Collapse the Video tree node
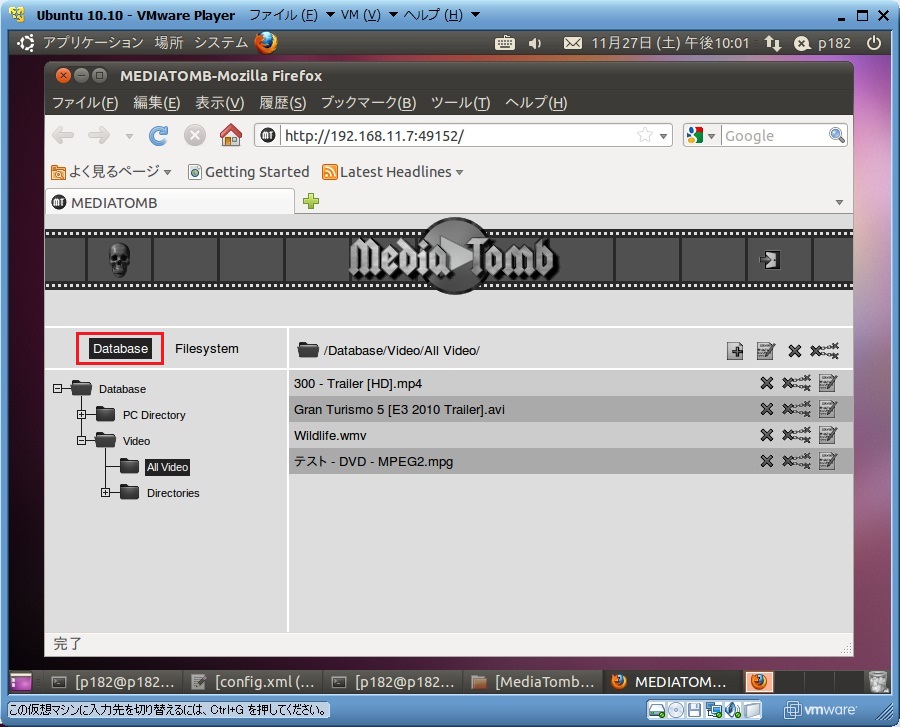The image size is (900, 727). (82, 440)
